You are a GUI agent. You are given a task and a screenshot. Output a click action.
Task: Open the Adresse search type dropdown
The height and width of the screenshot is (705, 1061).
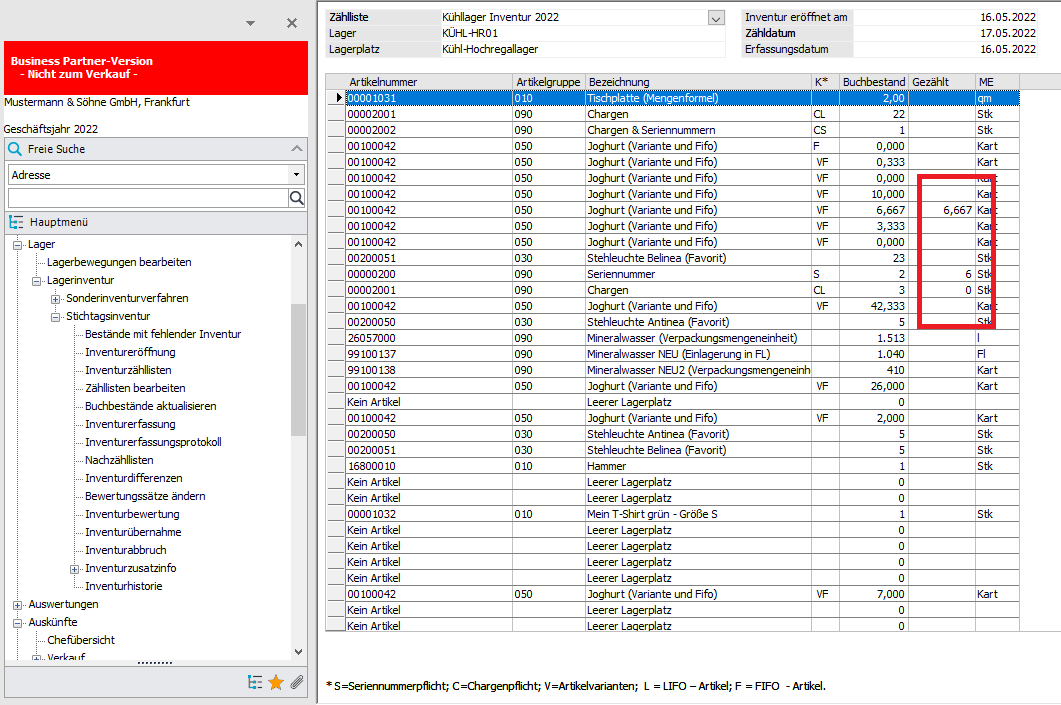pos(296,175)
